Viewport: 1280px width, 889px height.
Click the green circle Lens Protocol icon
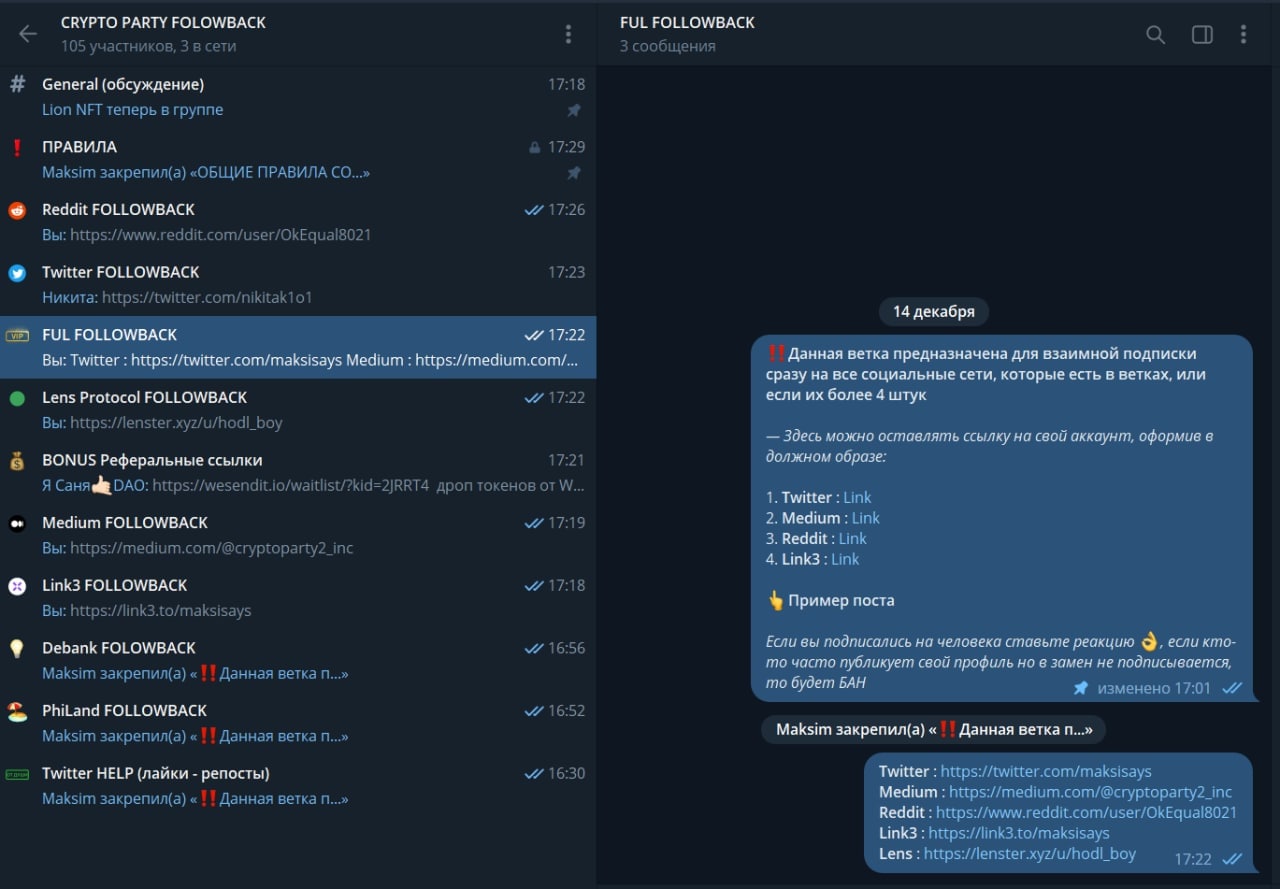tap(17, 398)
